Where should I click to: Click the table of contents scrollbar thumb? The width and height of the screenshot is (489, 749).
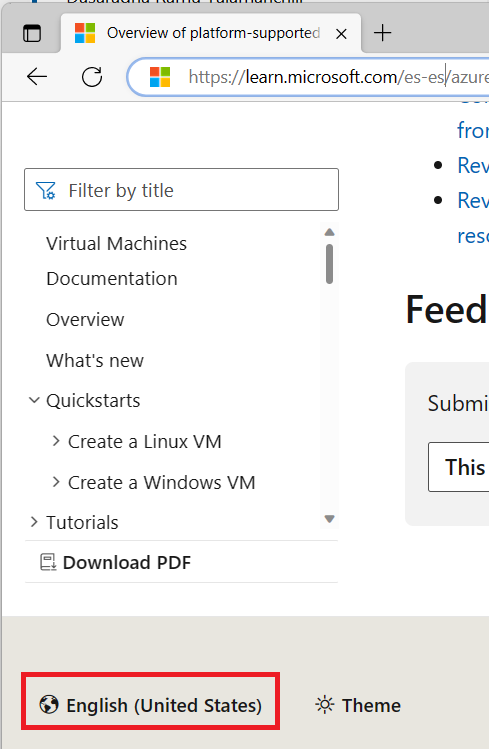329,264
